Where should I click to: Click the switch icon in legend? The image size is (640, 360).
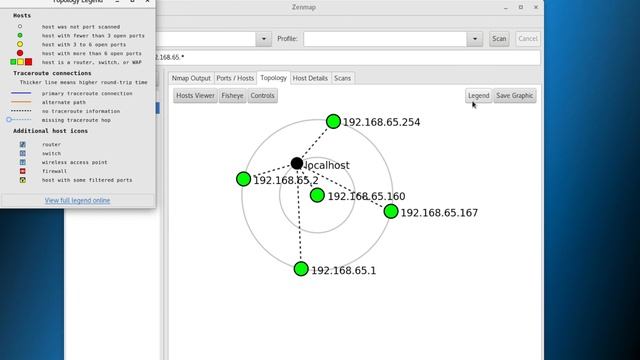tap(23, 153)
